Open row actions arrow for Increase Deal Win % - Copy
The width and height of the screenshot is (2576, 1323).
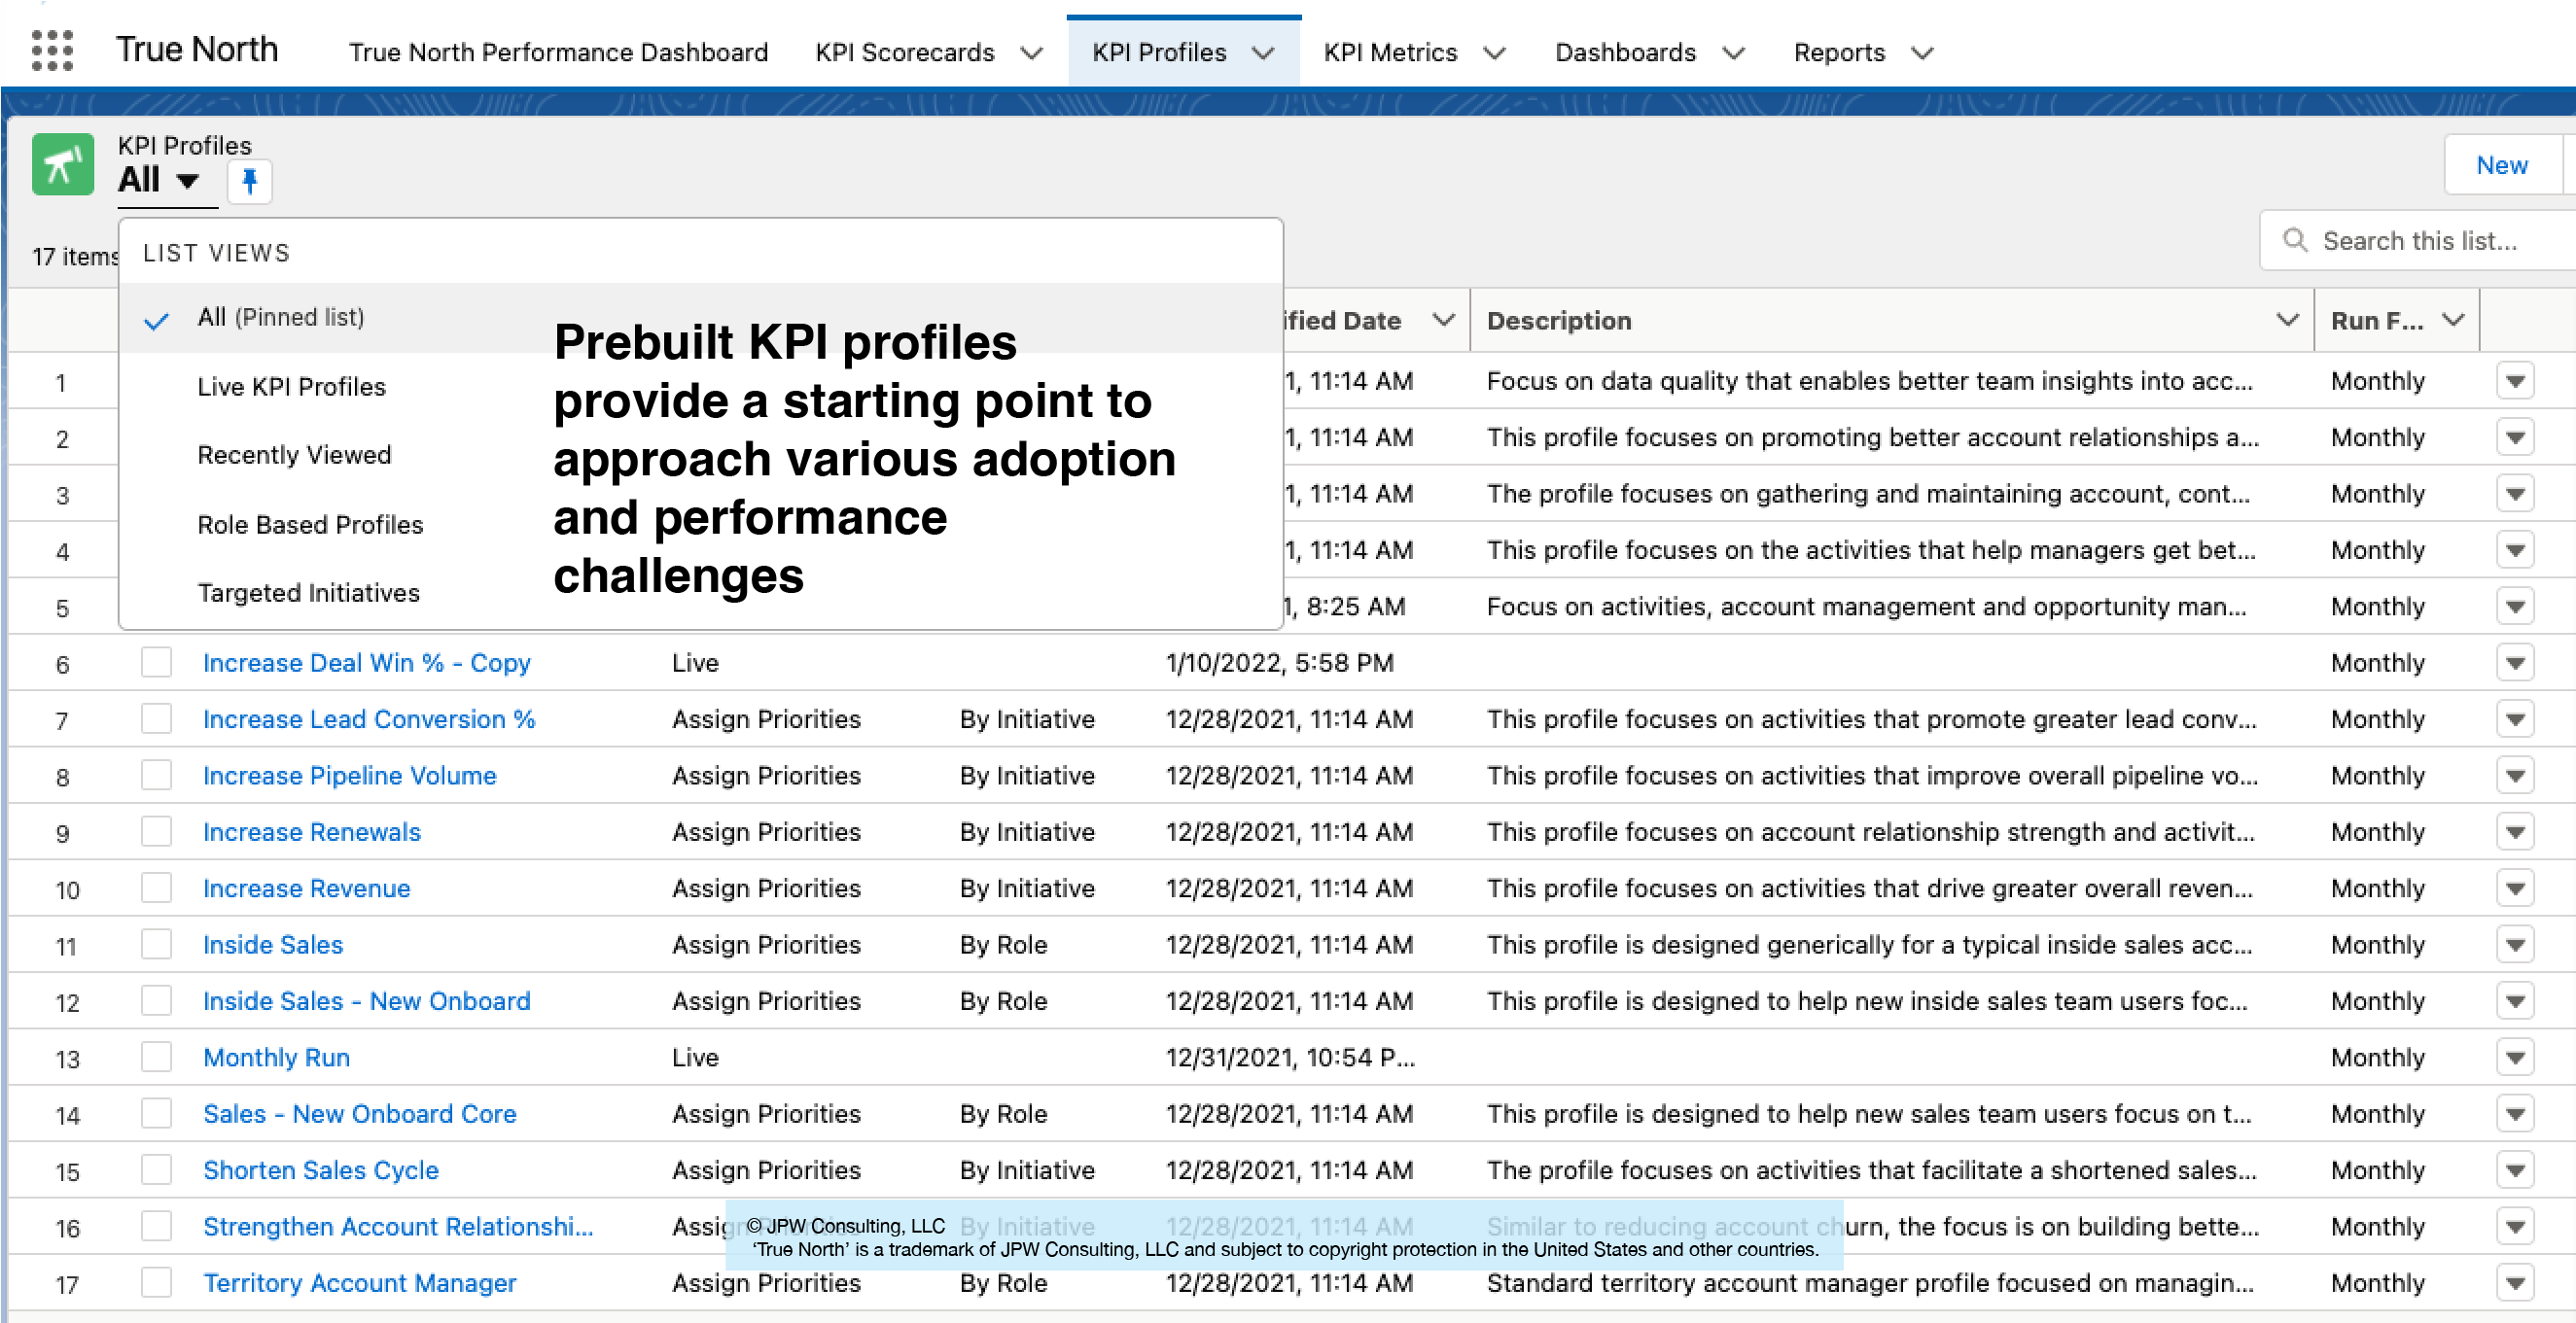(2515, 663)
